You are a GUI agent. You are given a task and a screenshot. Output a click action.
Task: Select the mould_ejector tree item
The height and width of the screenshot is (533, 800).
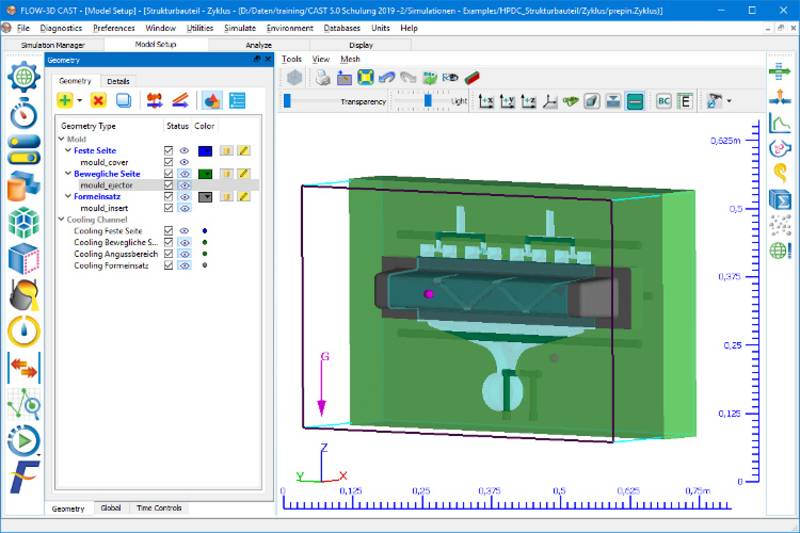[107, 185]
